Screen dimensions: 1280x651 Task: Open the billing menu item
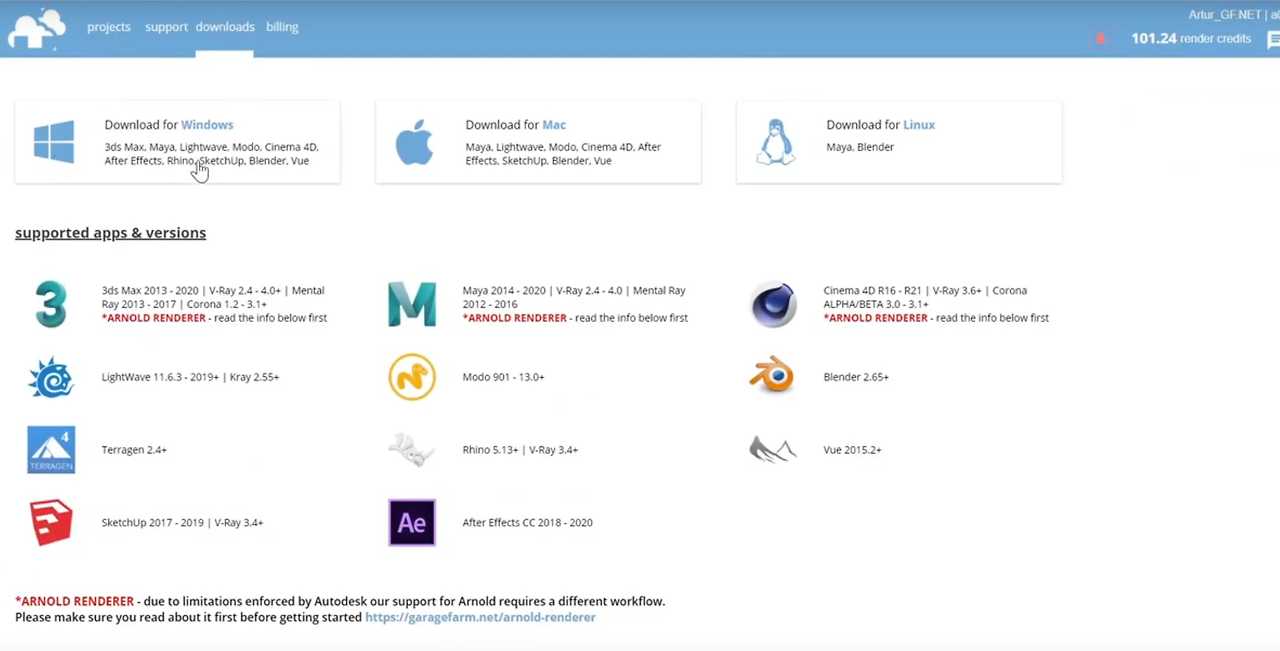tap(282, 27)
